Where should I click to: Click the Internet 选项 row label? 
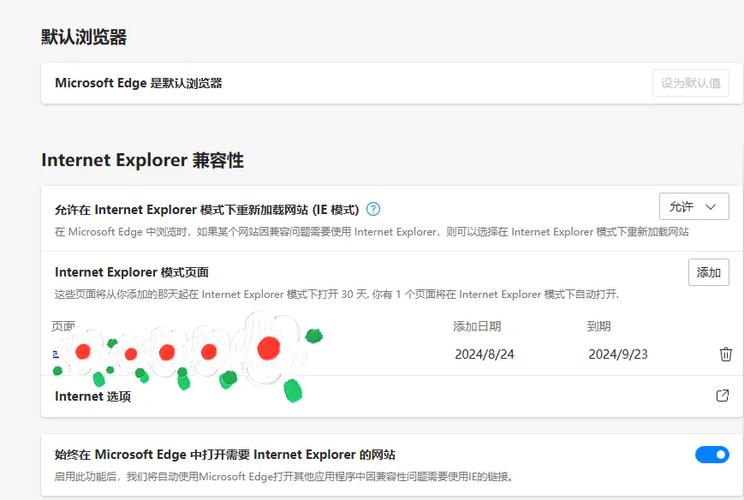coord(93,396)
